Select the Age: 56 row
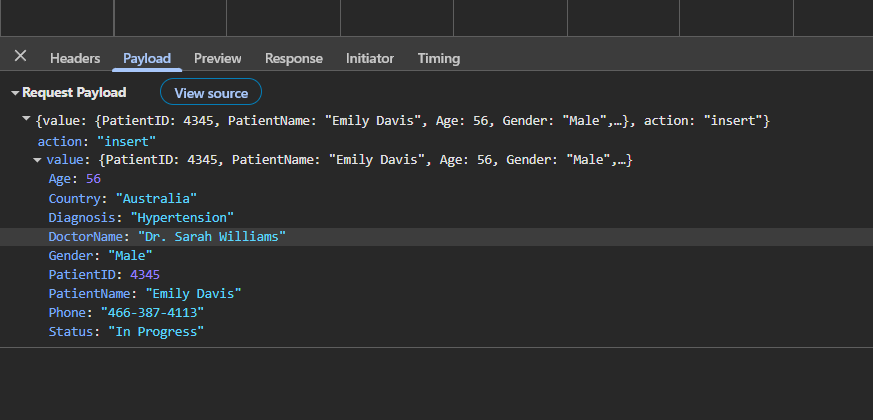 click(x=436, y=179)
